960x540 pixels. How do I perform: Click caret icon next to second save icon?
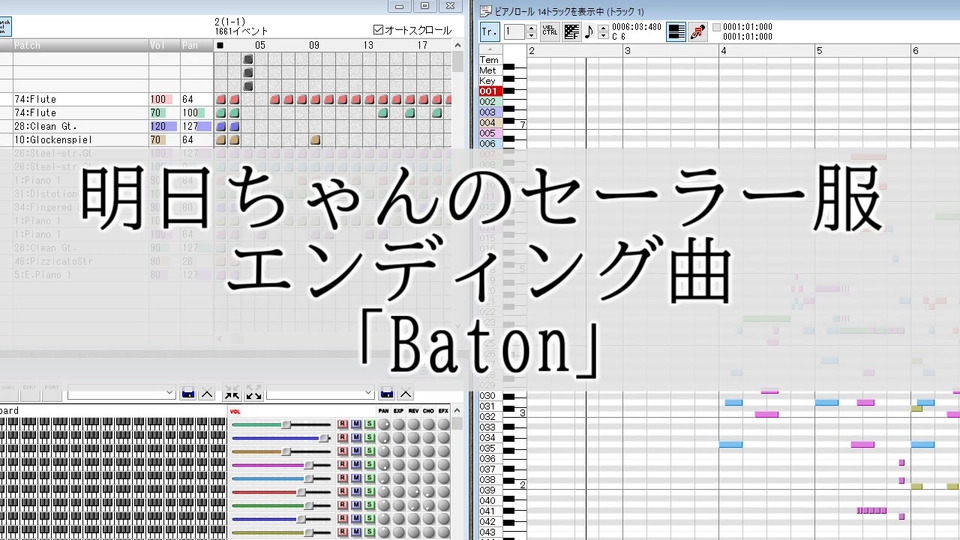pos(405,393)
